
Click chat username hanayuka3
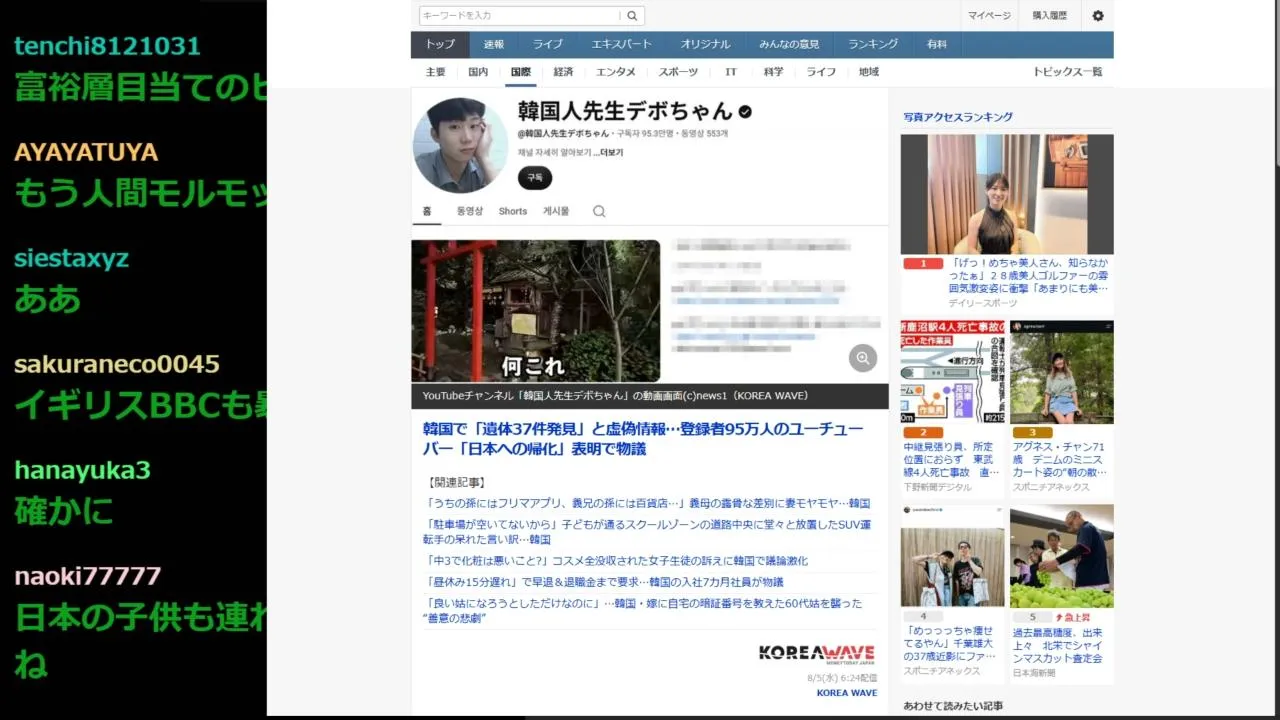[x=82, y=470]
